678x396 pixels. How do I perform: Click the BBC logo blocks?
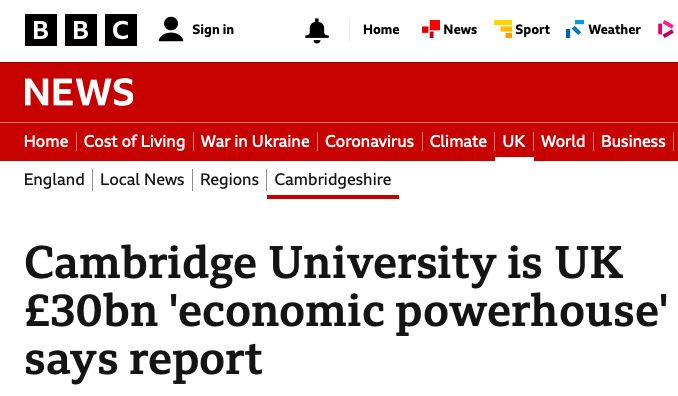click(81, 30)
